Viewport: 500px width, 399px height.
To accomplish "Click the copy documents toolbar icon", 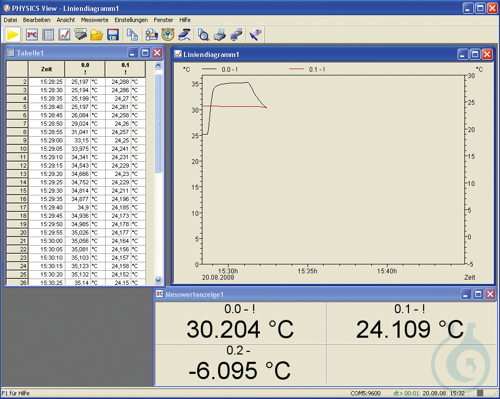I will tap(132, 35).
